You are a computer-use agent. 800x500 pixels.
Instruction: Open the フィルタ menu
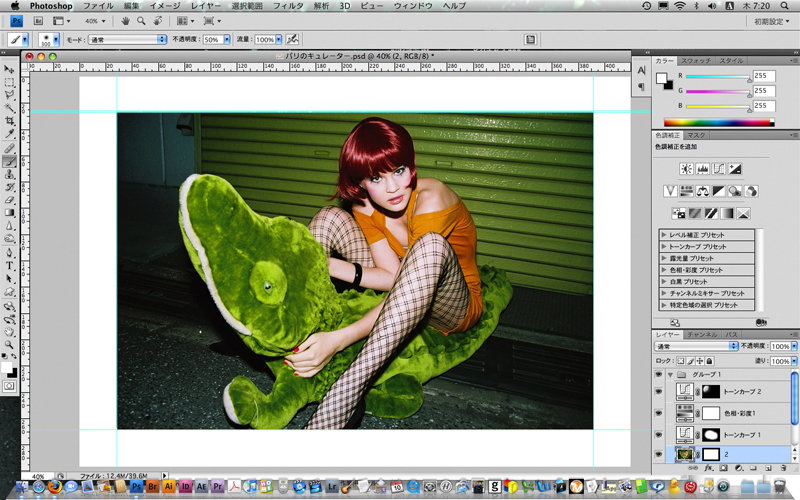click(288, 6)
